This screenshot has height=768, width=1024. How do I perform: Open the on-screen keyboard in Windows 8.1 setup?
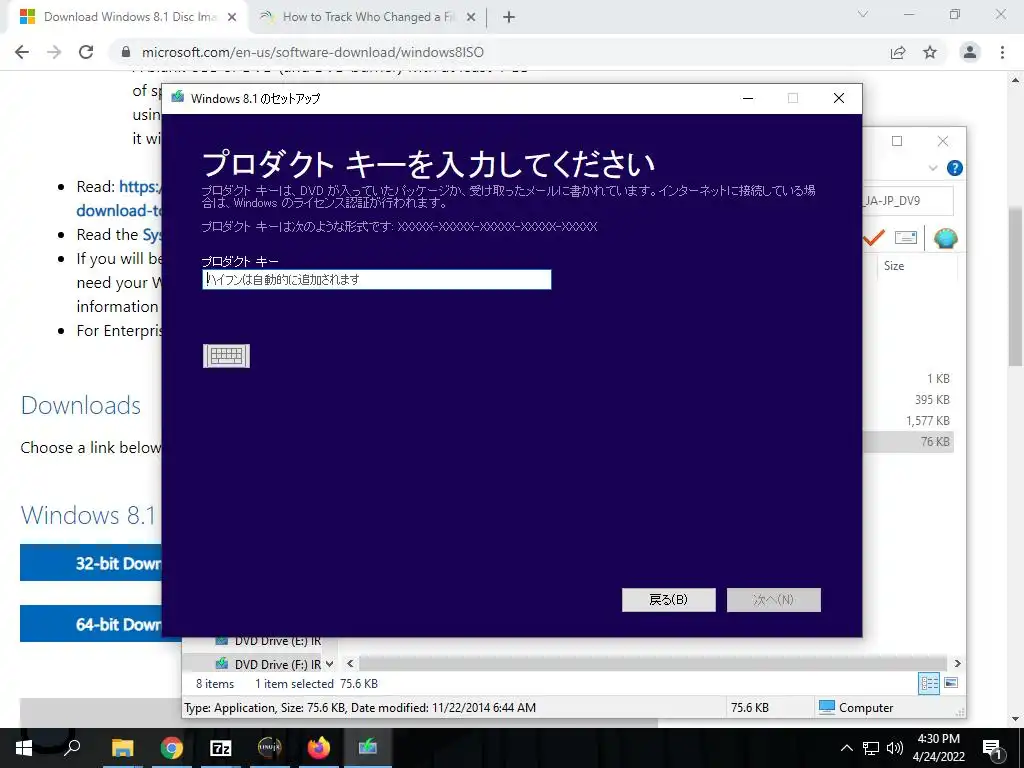(226, 356)
